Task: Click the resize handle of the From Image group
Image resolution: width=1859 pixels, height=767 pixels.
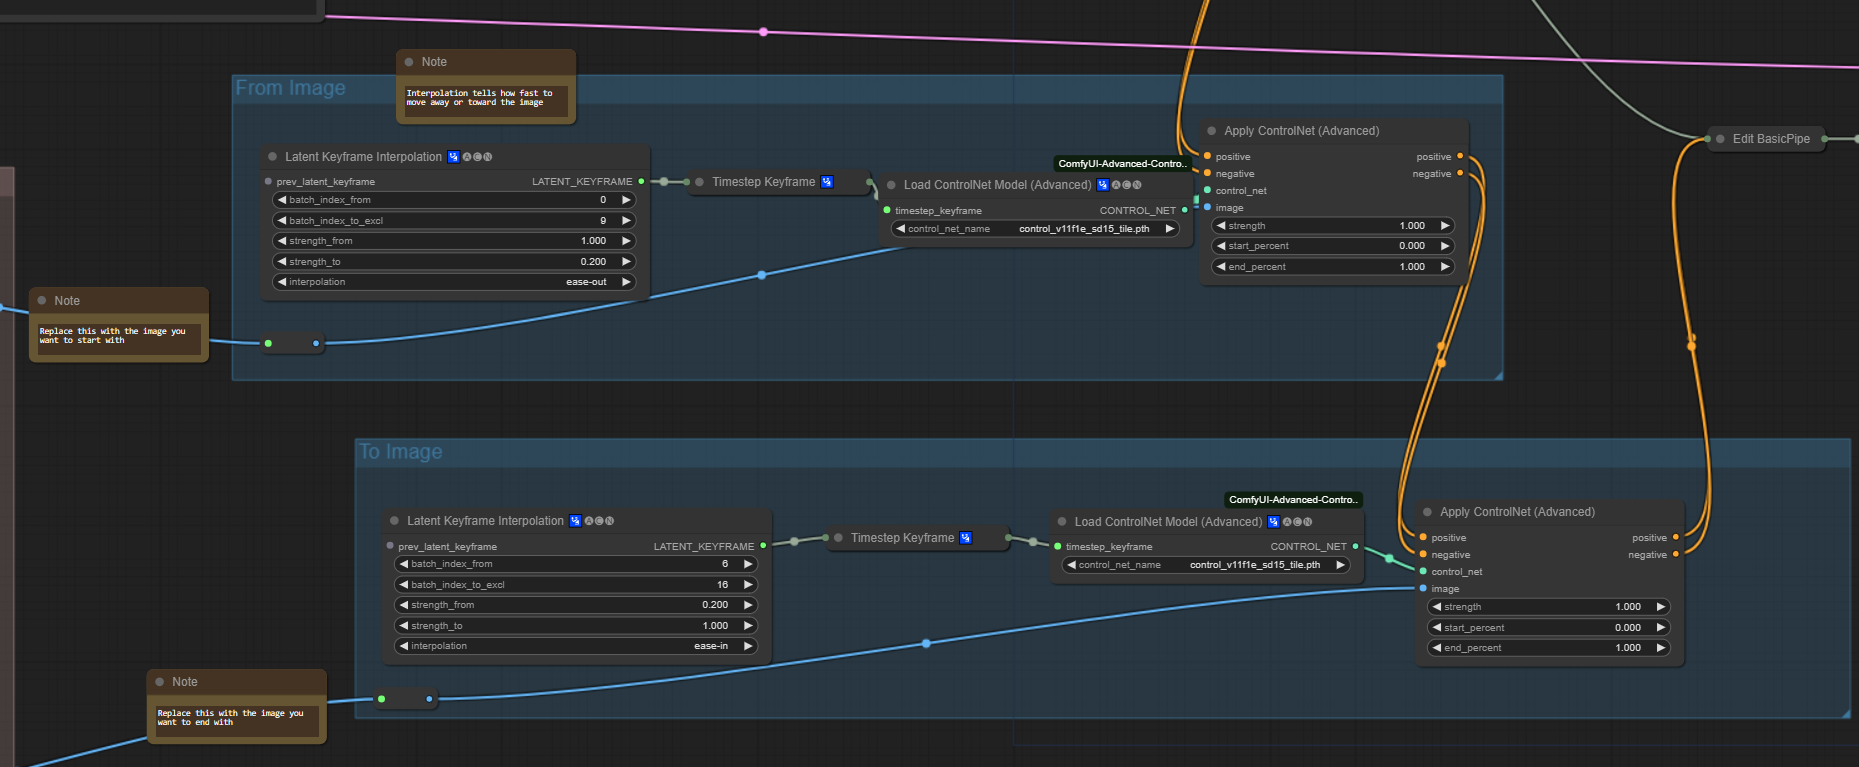Action: (x=1497, y=375)
